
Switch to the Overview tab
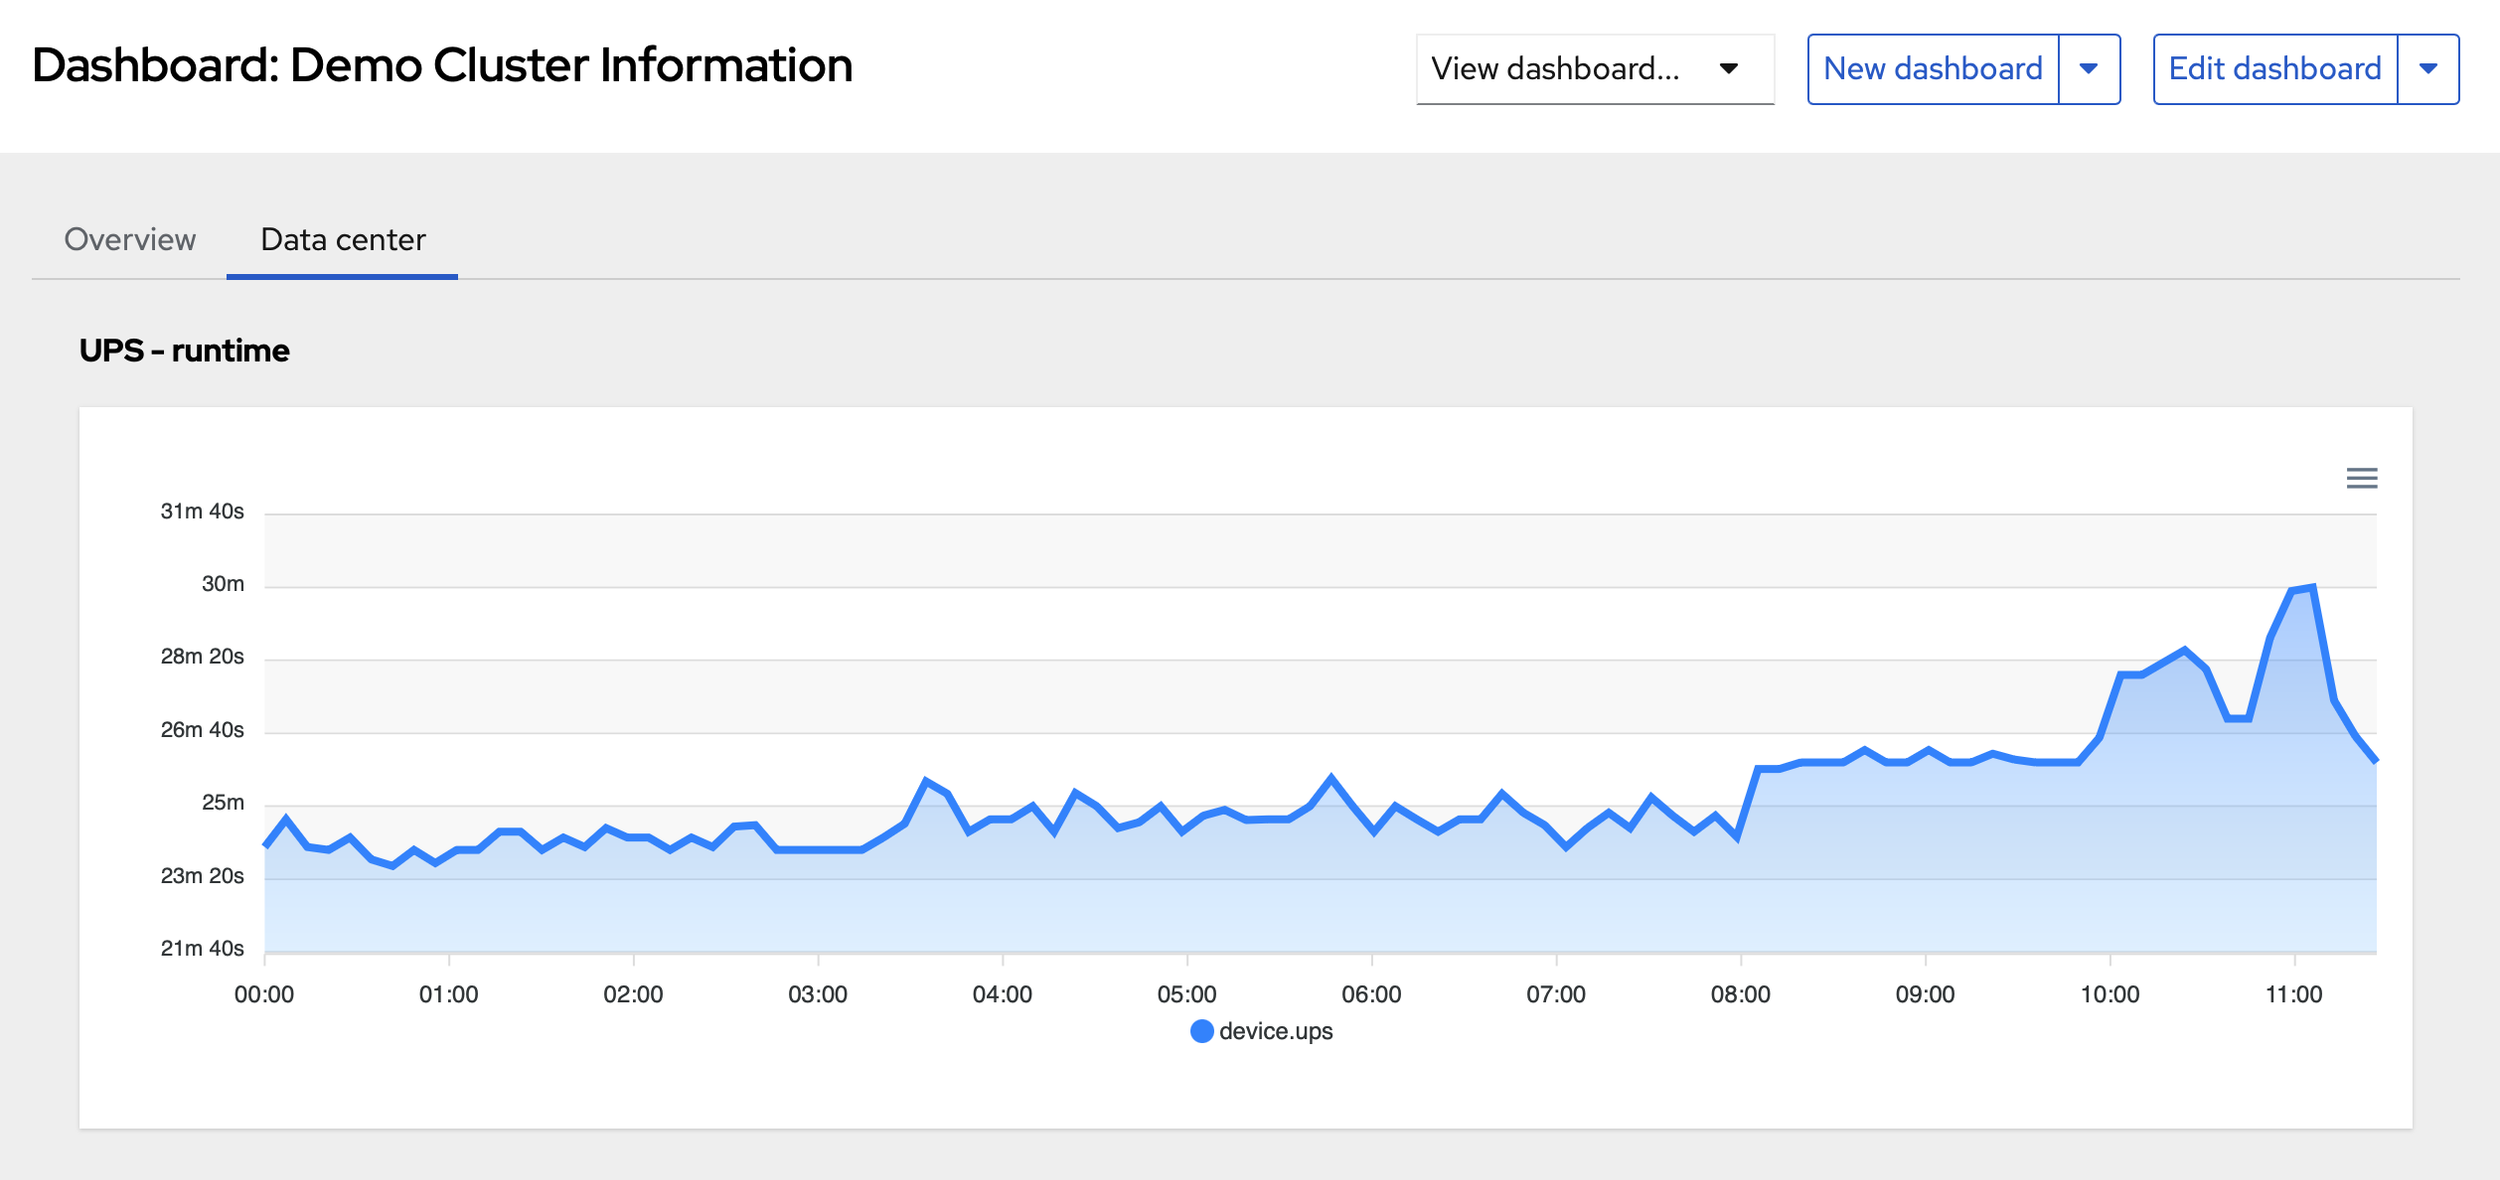tap(130, 240)
